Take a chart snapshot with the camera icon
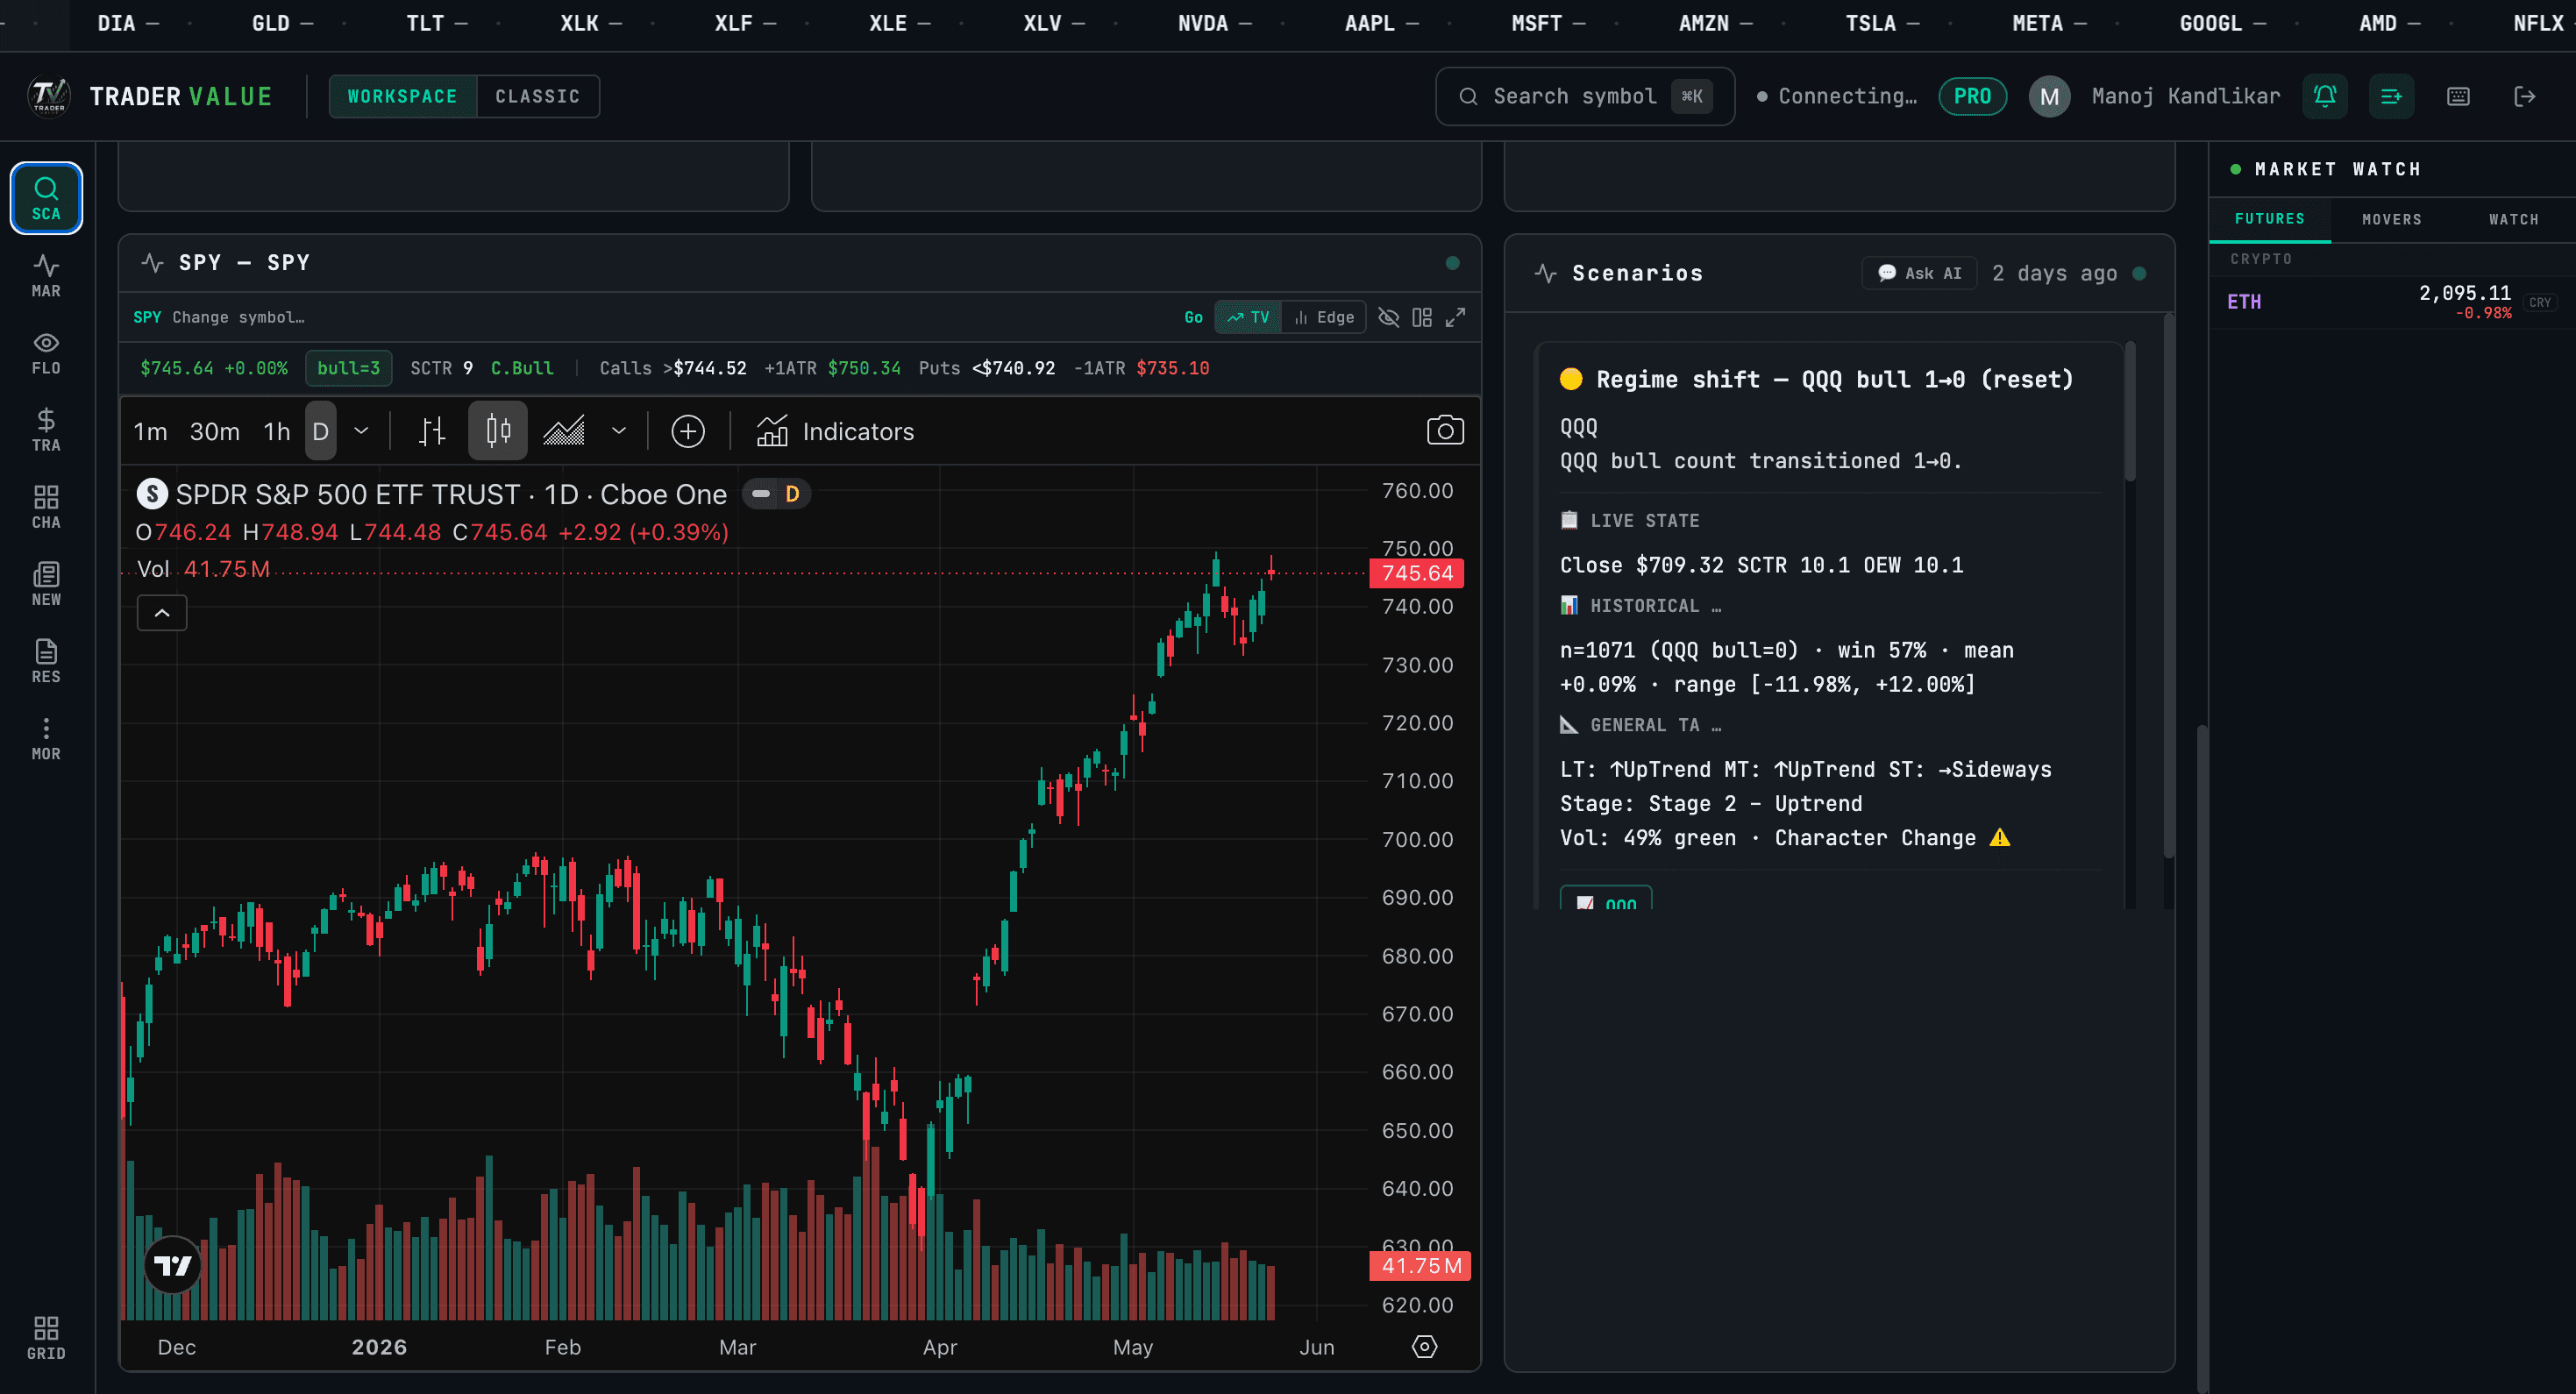Viewport: 2576px width, 1394px height. (x=1445, y=431)
